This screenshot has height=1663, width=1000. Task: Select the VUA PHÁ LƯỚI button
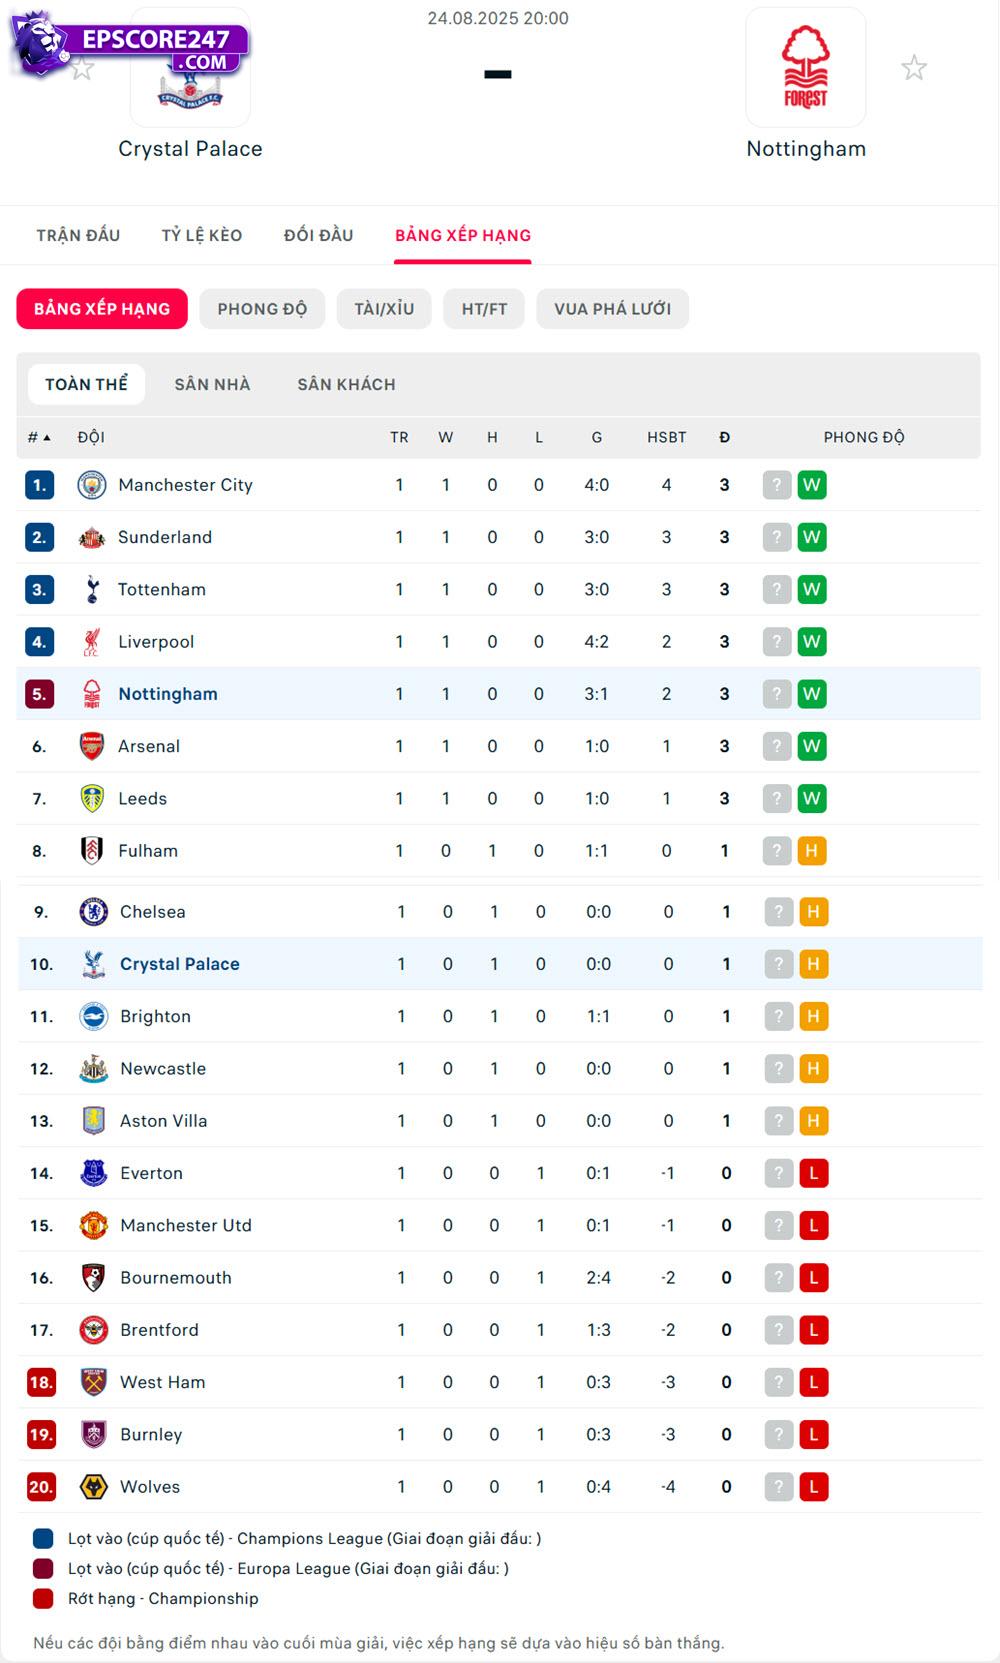(x=612, y=309)
